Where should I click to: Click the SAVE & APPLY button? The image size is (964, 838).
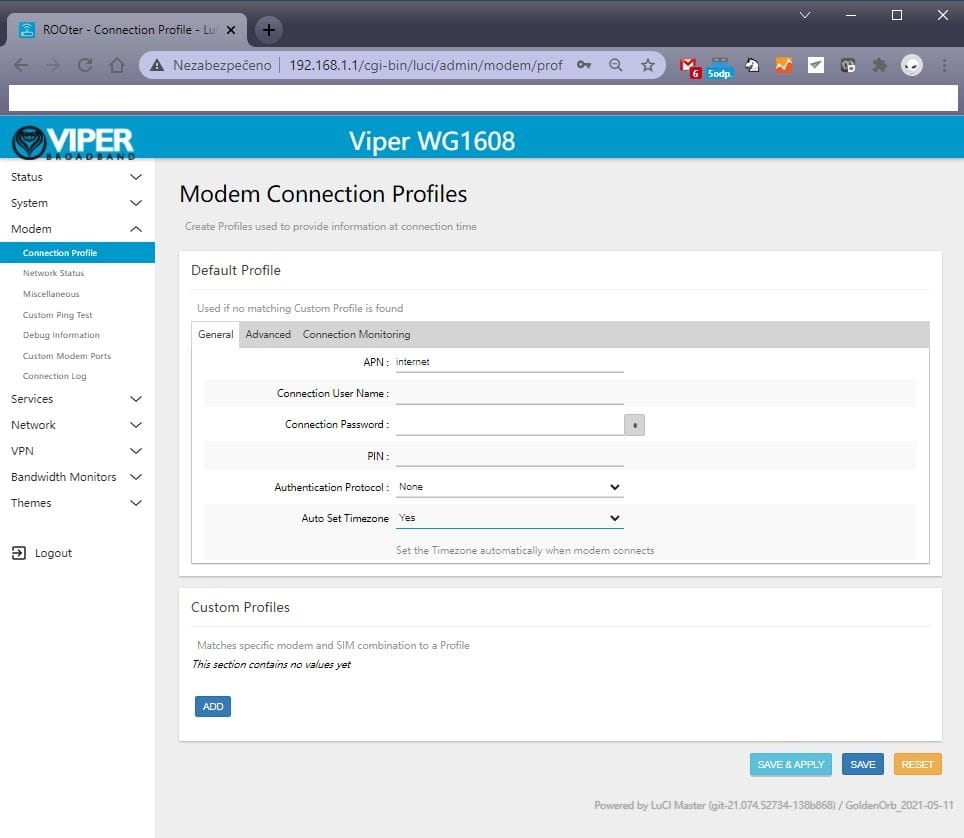(x=791, y=764)
